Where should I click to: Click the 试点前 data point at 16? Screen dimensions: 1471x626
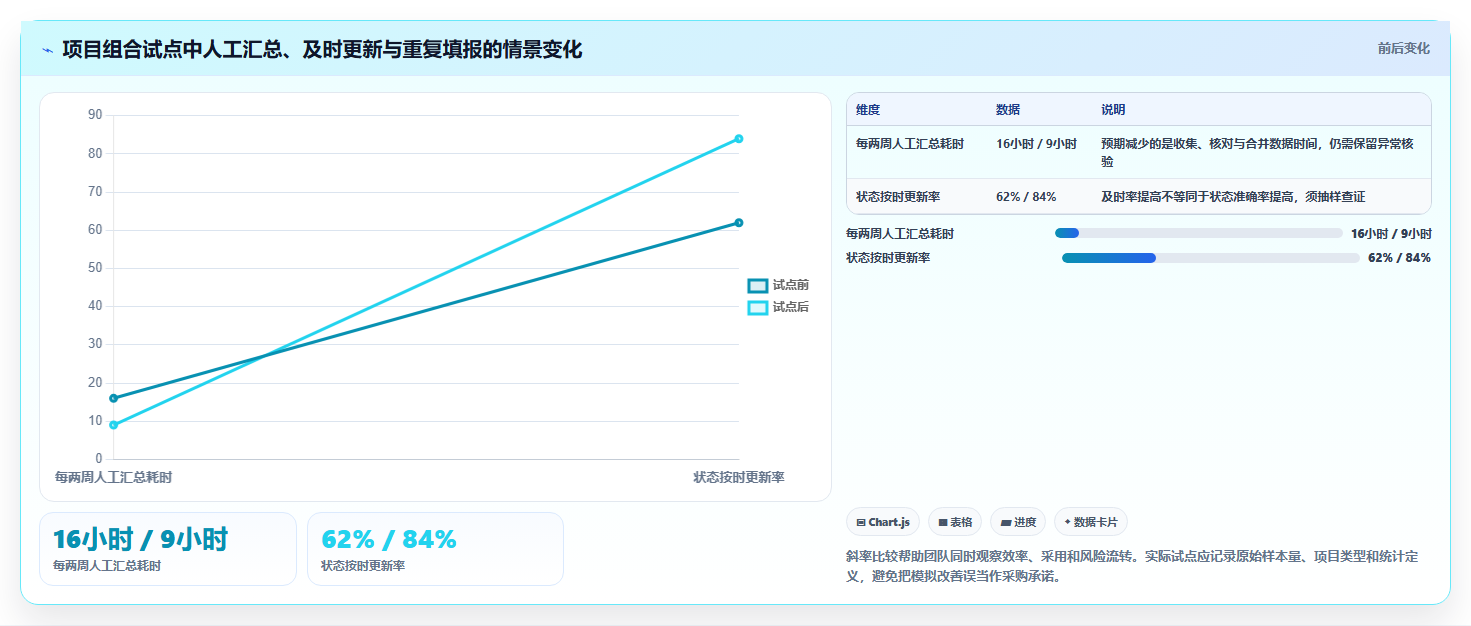coord(113,398)
